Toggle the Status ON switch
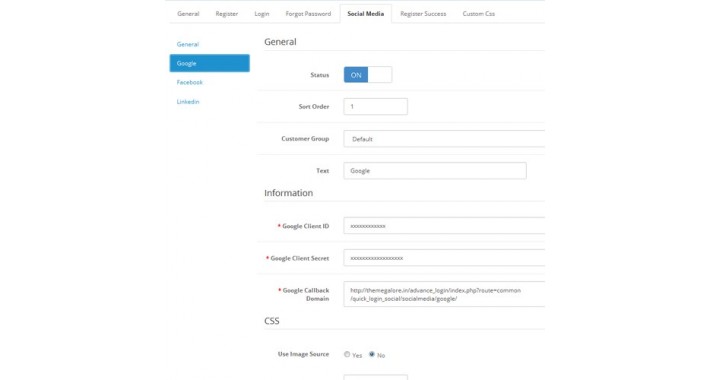 (x=368, y=75)
